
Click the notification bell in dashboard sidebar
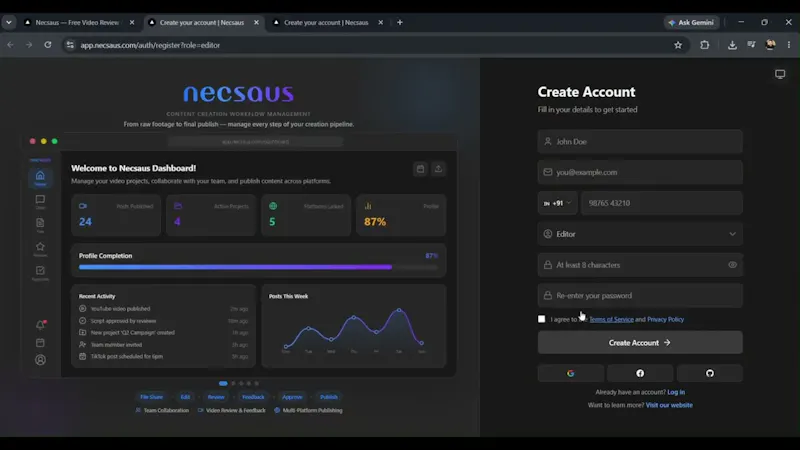(40, 325)
